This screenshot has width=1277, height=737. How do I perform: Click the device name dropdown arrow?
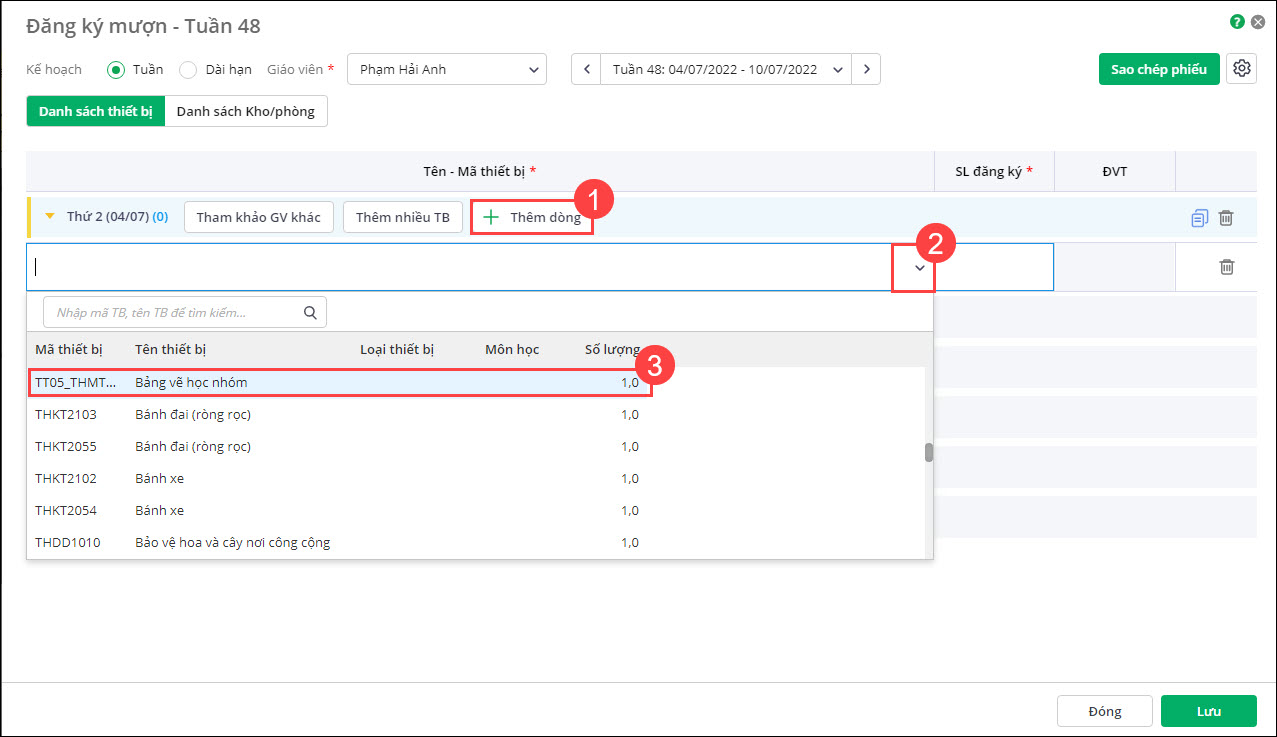coord(920,267)
